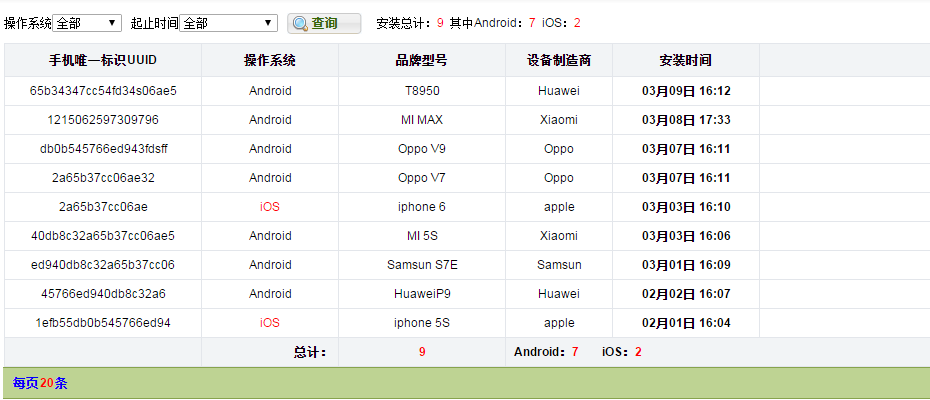Expand the 起止时间 dropdown
Image resolution: width=930 pixels, height=400 pixels.
point(228,23)
